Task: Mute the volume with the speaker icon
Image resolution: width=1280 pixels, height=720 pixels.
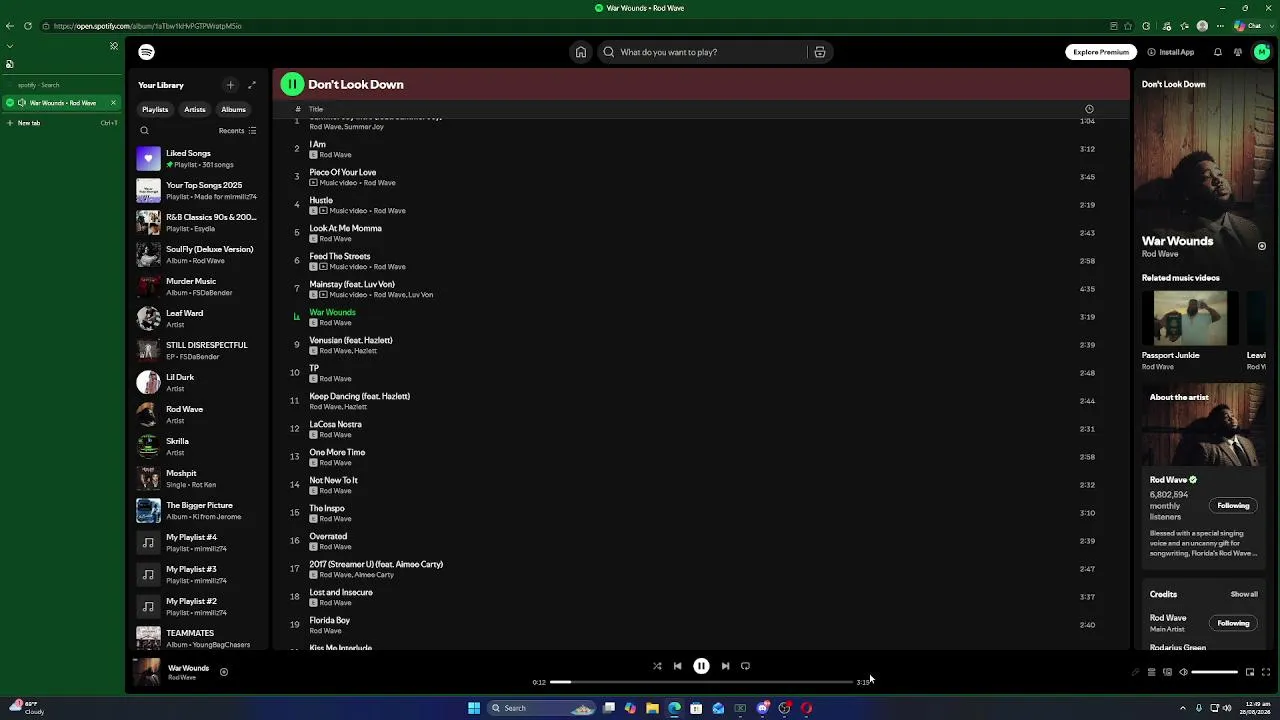Action: pos(1183,672)
